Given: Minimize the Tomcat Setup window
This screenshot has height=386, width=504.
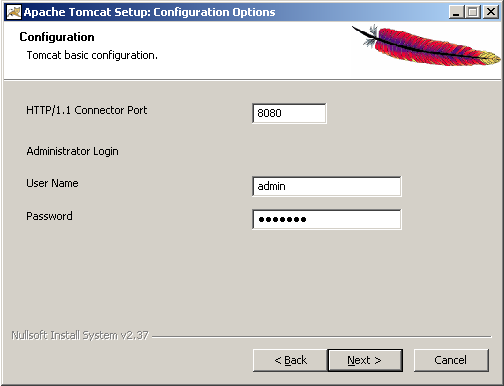Looking at the screenshot, I should point(456,12).
